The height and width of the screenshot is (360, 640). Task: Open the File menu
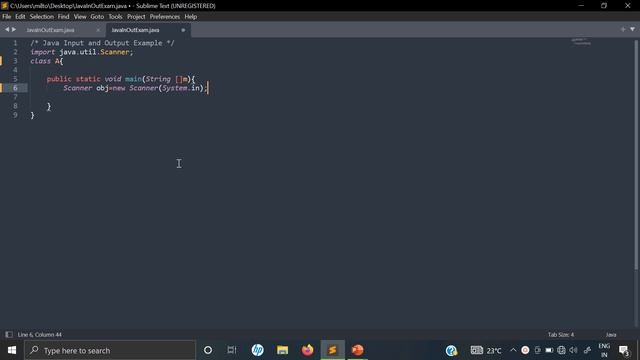(7, 17)
